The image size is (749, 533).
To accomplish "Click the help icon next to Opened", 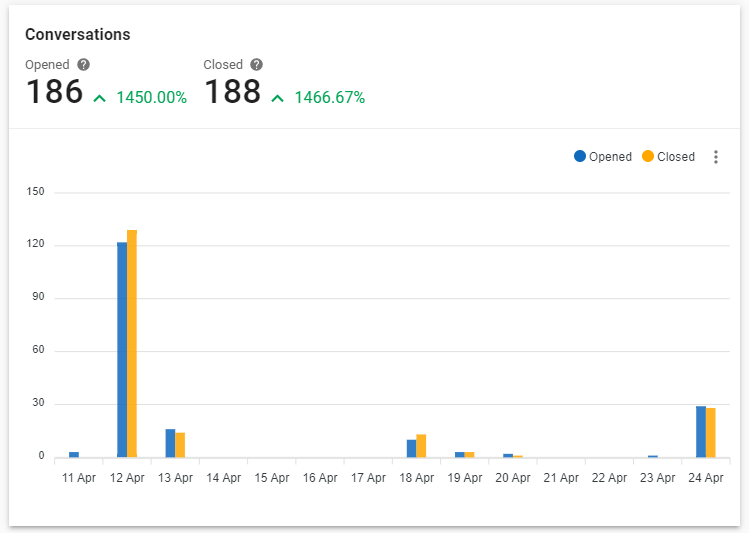I will (x=84, y=65).
